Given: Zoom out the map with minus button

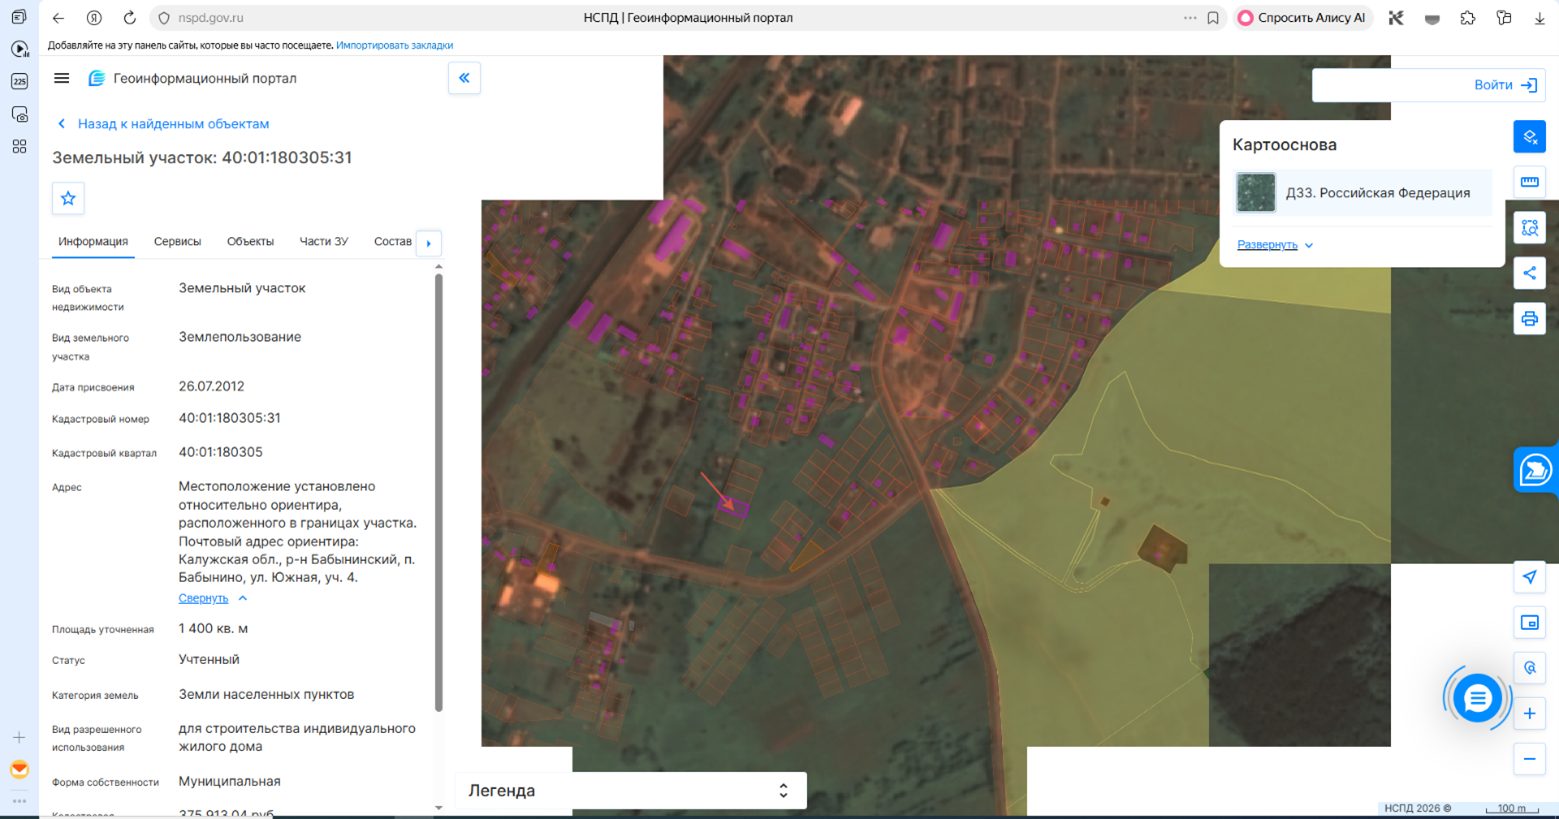Looking at the screenshot, I should (x=1529, y=759).
